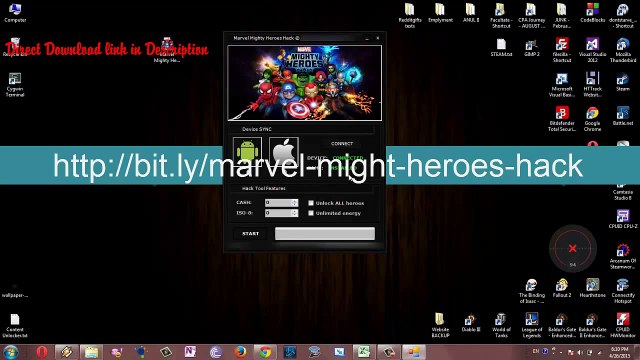Screen dimensions: 640x360
Task: Open the Windows Start menu
Action: (11, 352)
